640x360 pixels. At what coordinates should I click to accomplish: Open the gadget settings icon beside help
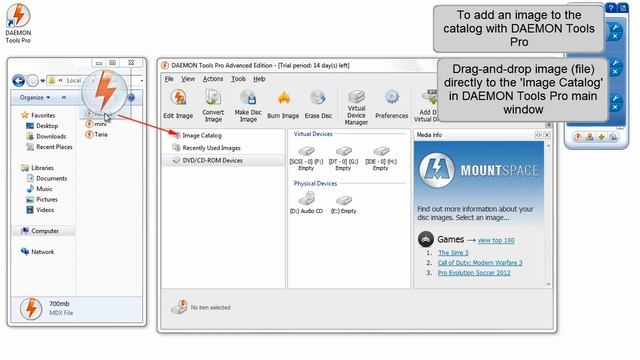click(x=622, y=8)
